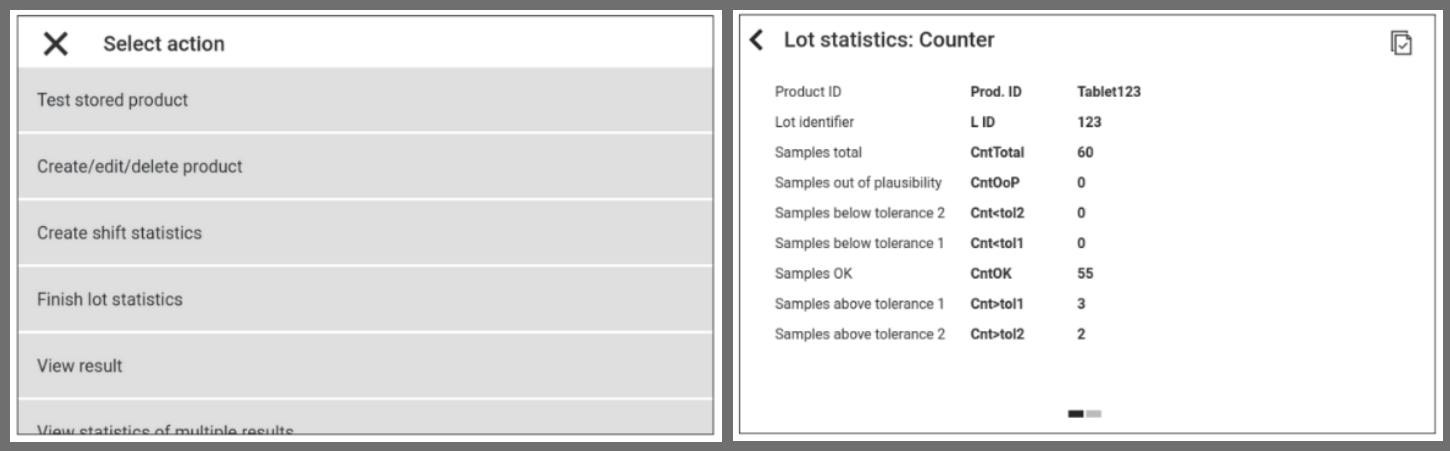Select Finish lot statistics

click(365, 299)
